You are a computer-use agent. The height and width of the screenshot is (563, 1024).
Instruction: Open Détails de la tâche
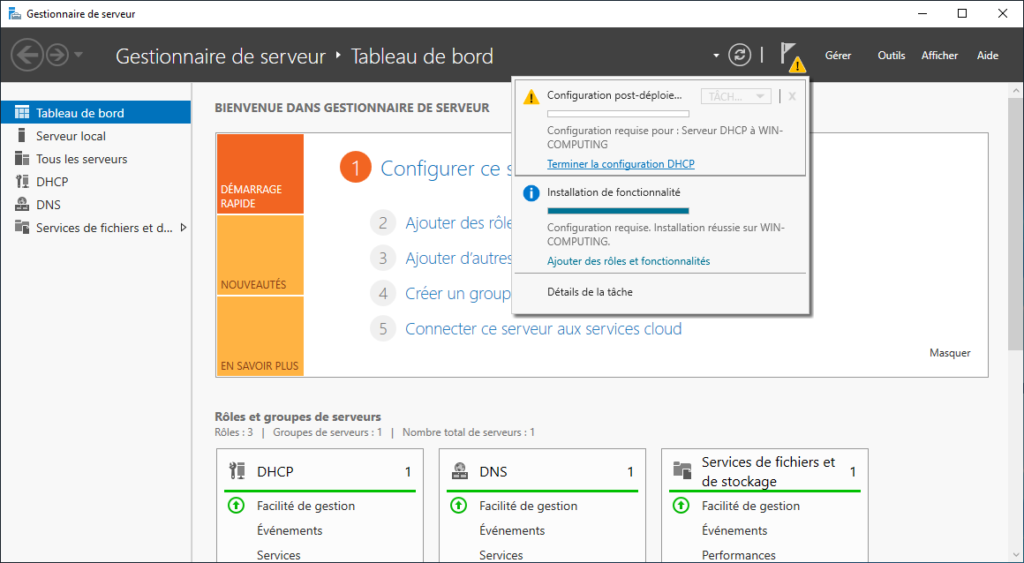589,292
